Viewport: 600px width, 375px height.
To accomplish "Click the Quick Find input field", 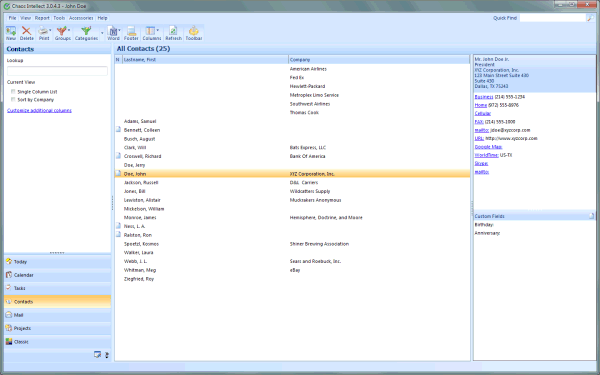I will (553, 18).
